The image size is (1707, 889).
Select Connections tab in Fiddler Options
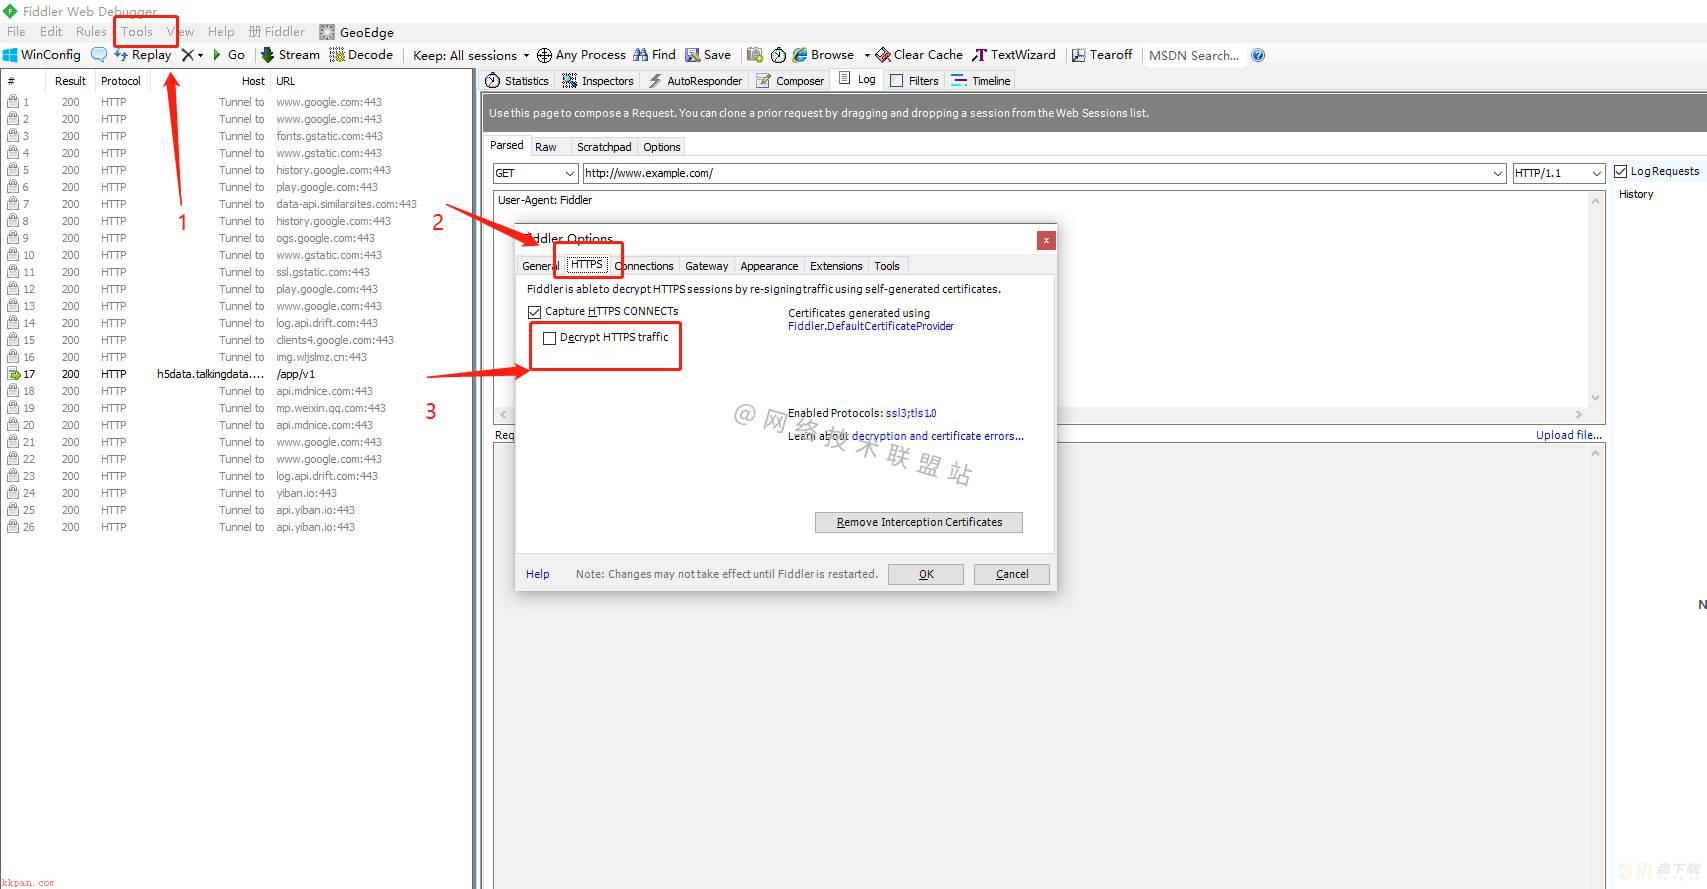644,266
